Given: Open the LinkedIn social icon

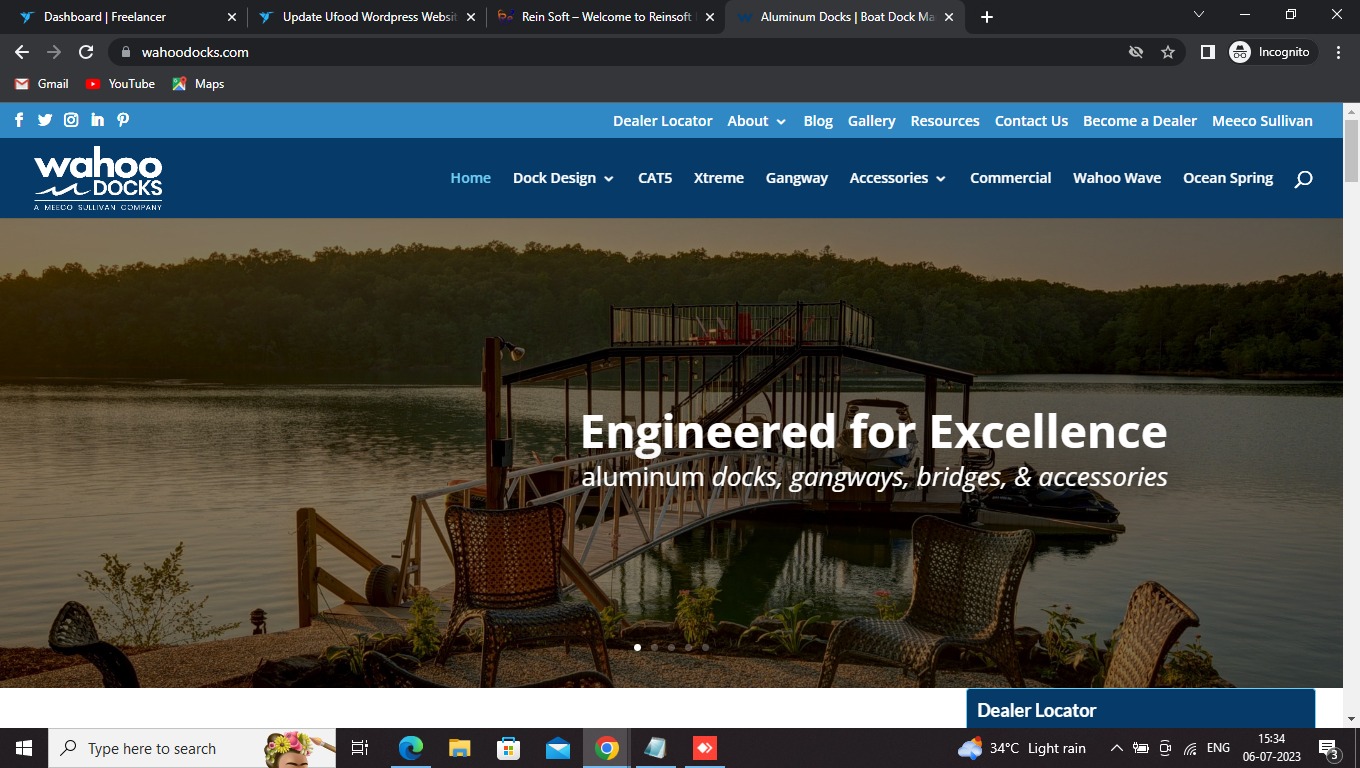Looking at the screenshot, I should (97, 120).
